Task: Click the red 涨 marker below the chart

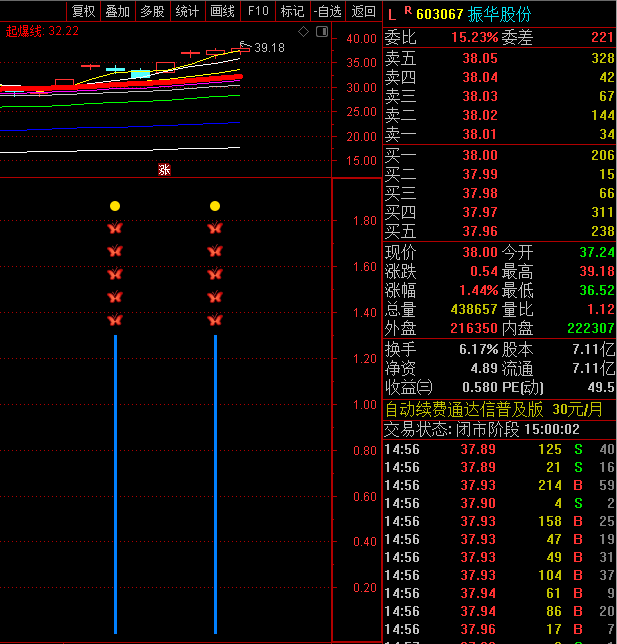Action: coord(164,169)
